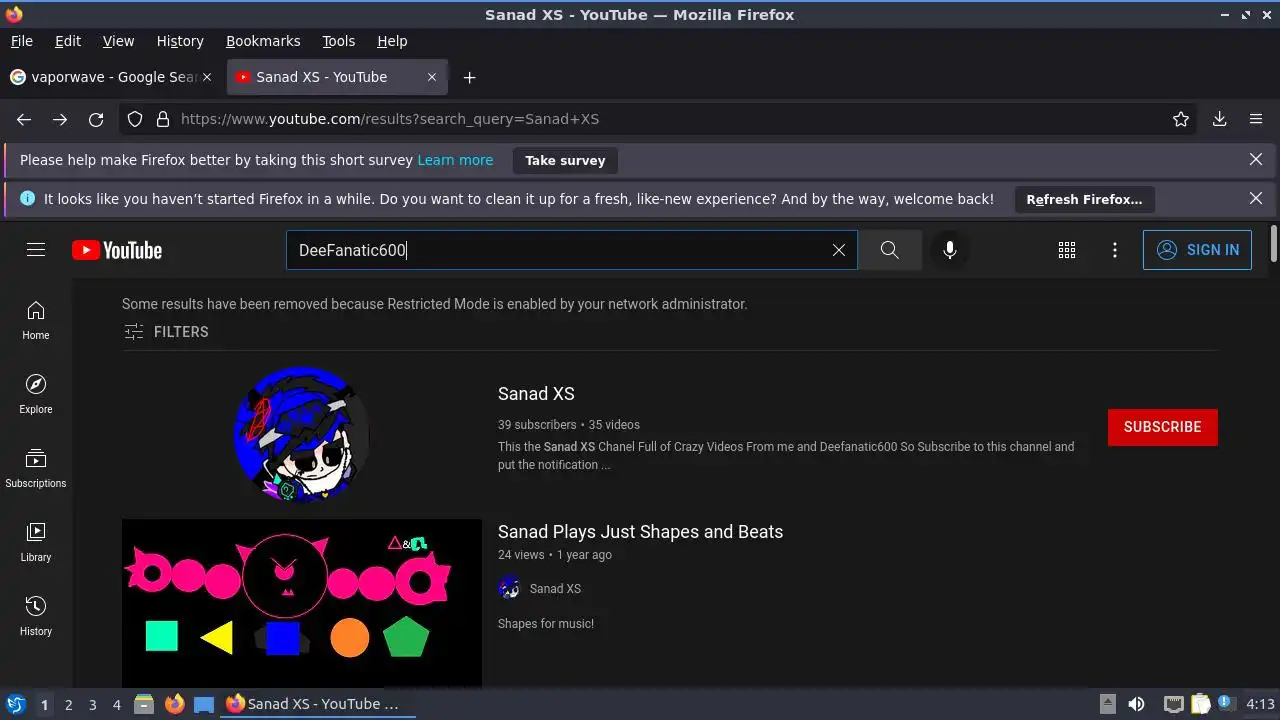This screenshot has height=720, width=1280.
Task: Go back with the browser back arrow
Action: tap(24, 119)
